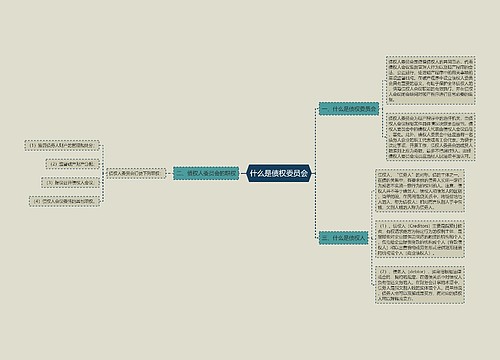Image resolution: width=500 pixels, height=360 pixels.
Task: Click the top-right paragraph box about 债权人委员会
Action: [430, 80]
